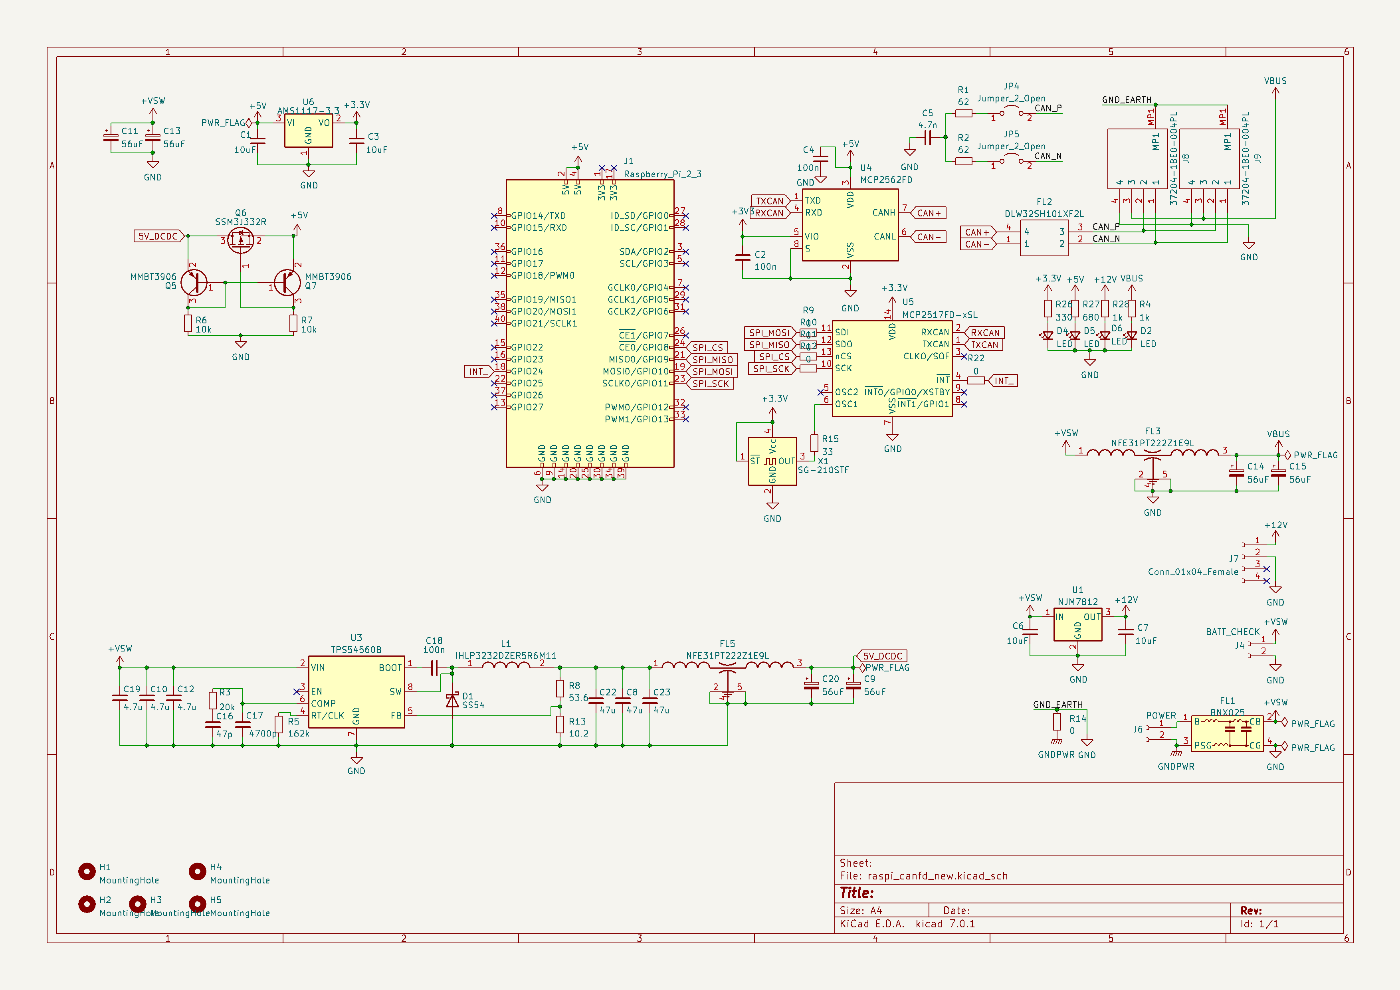Click the 'Date:' field in title block
The image size is (1400, 990).
(956, 911)
